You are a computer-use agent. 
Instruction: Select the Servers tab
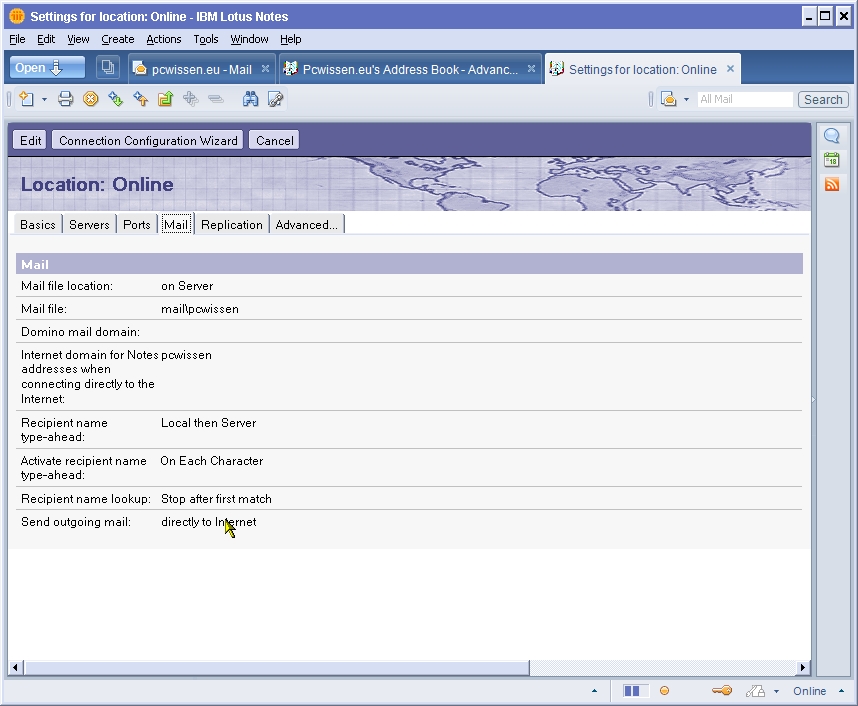[x=89, y=224]
